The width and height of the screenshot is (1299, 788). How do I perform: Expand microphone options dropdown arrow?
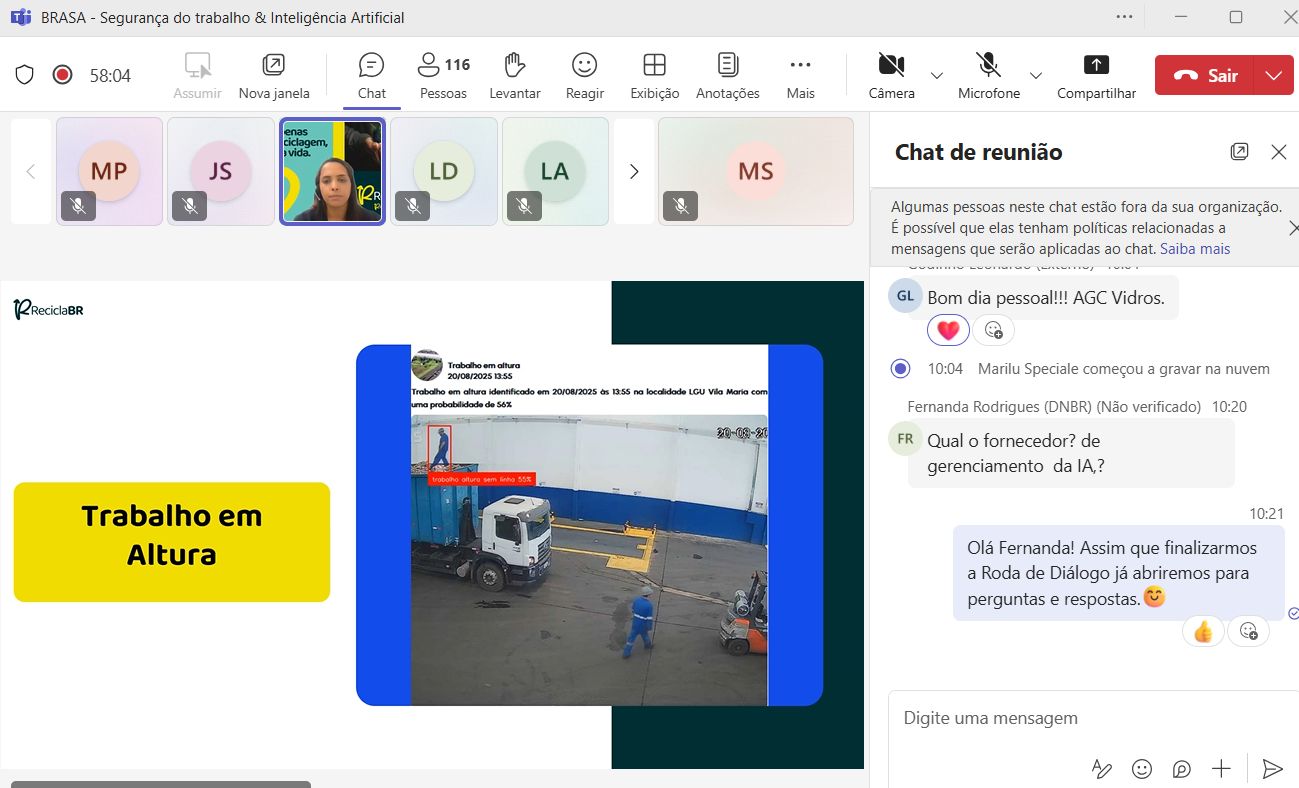coord(1036,76)
